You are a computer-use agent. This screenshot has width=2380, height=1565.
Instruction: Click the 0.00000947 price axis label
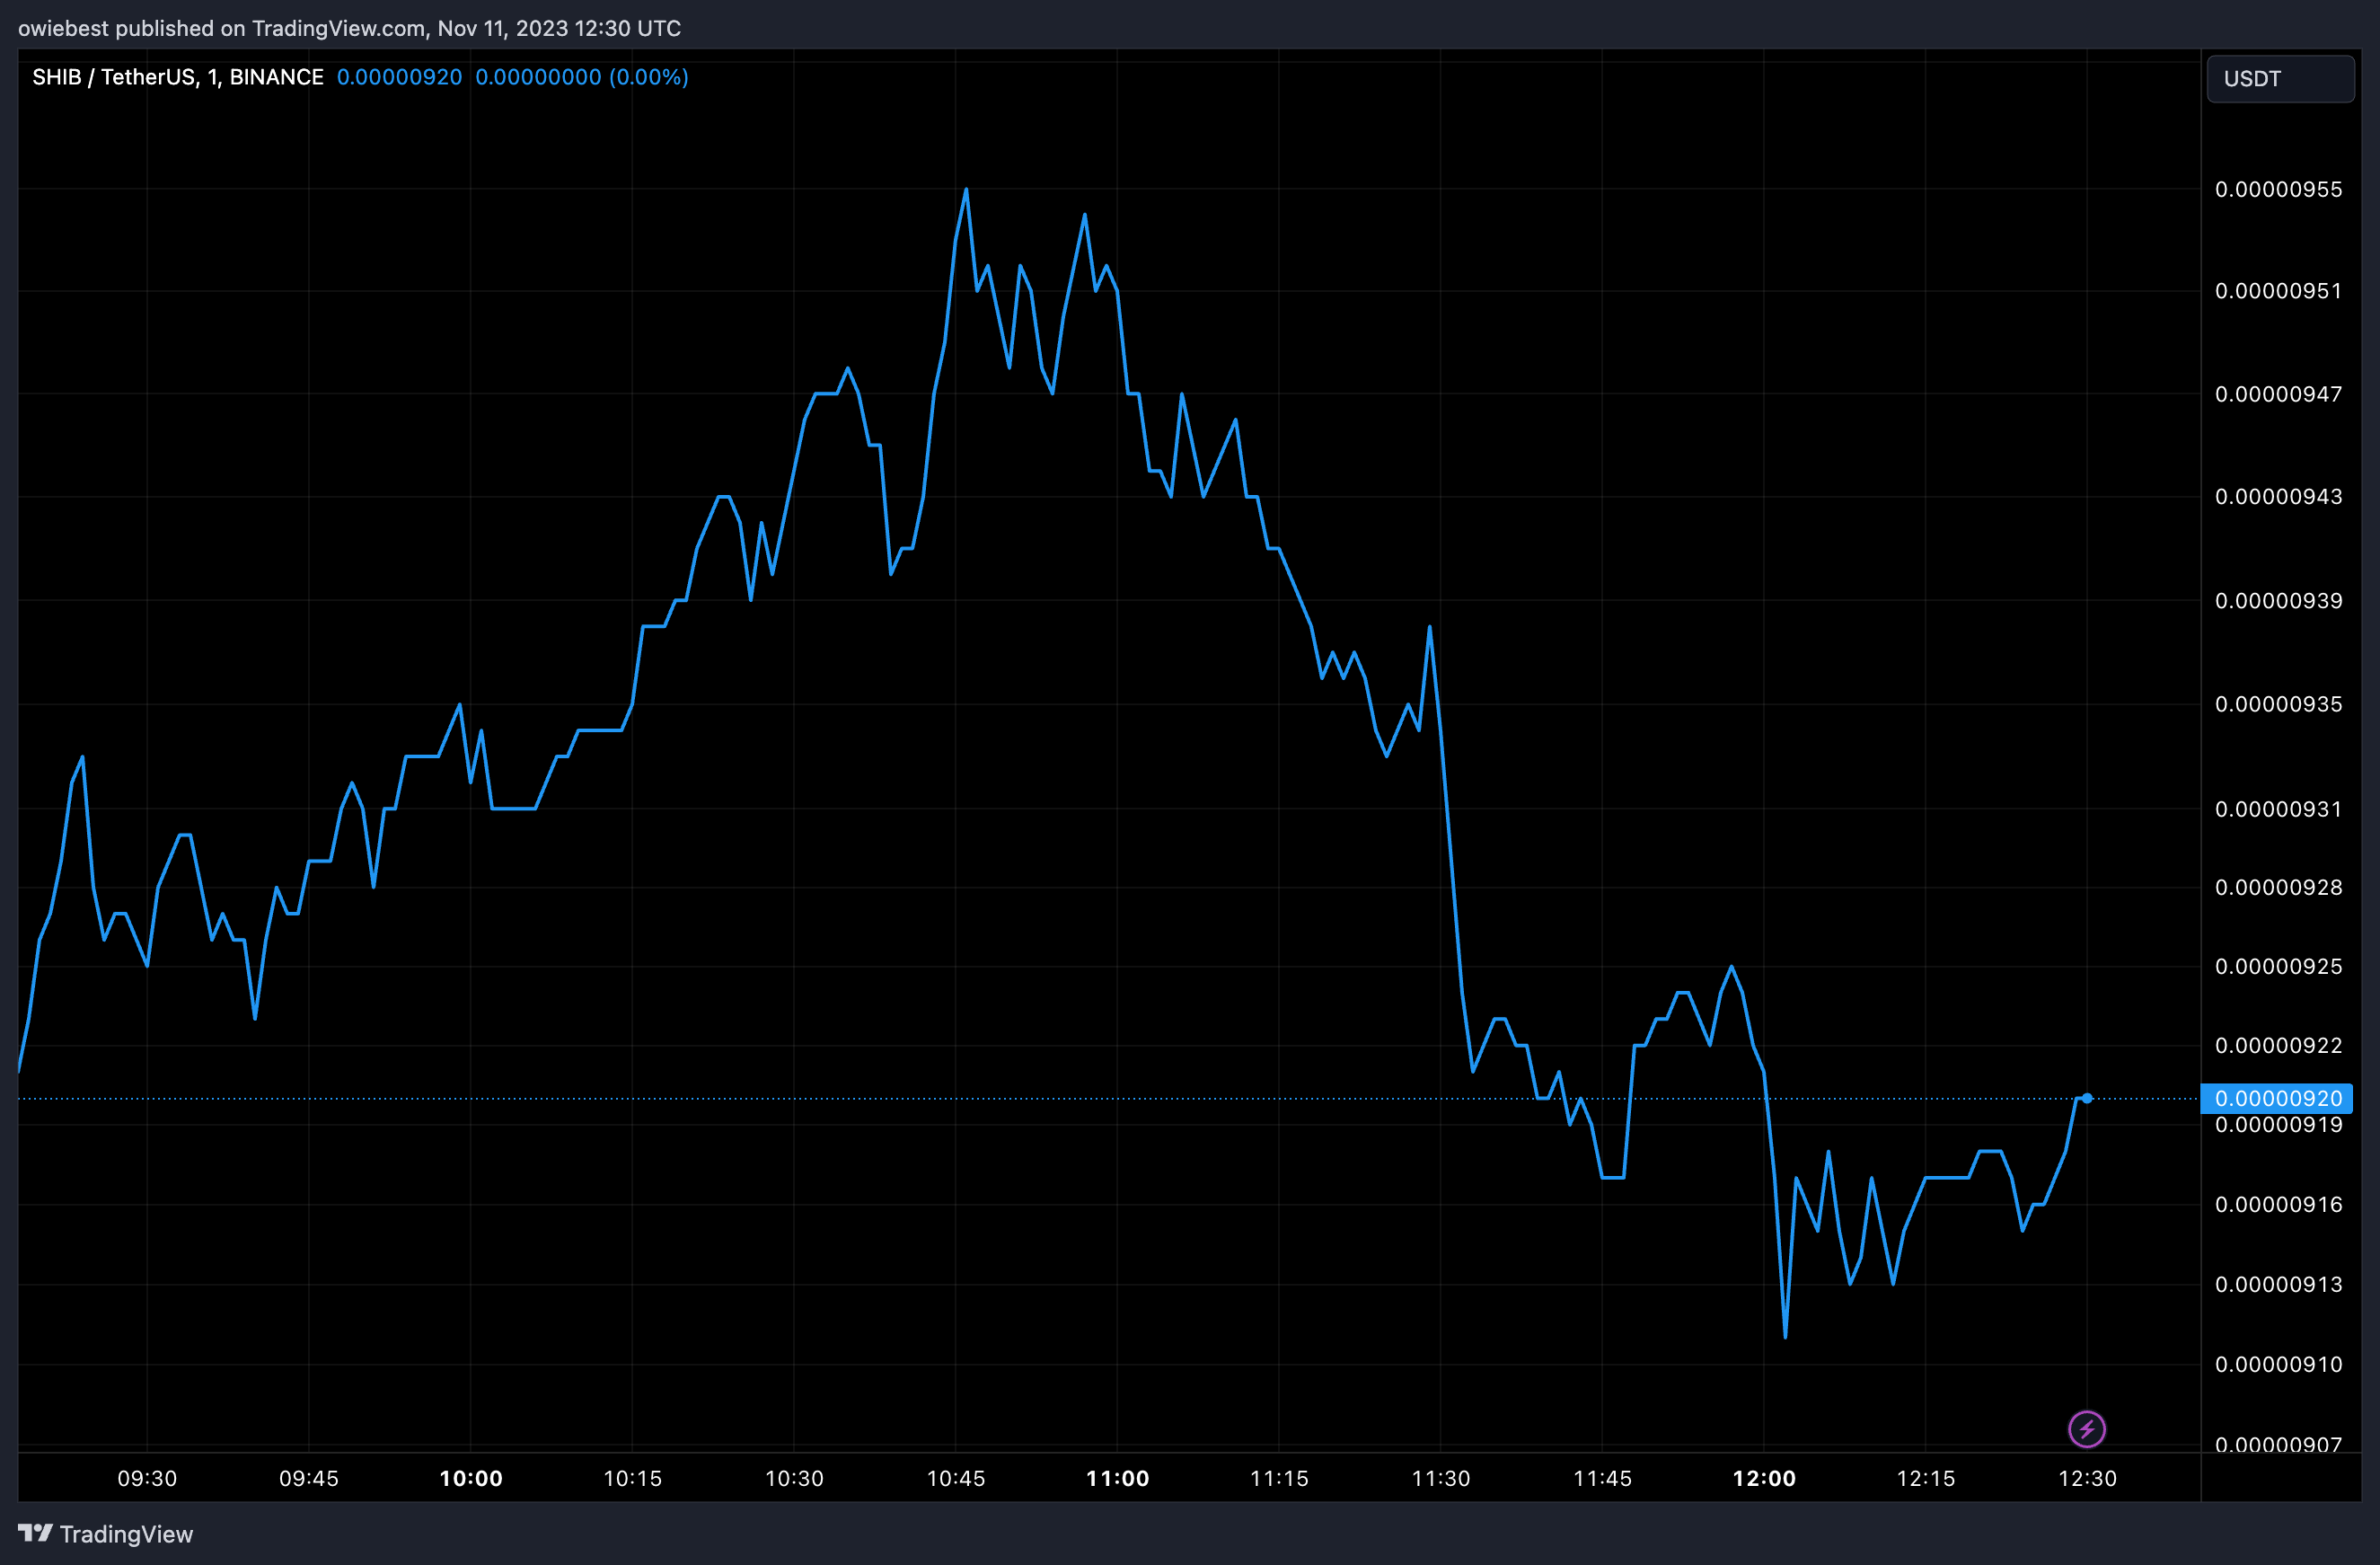click(2278, 394)
